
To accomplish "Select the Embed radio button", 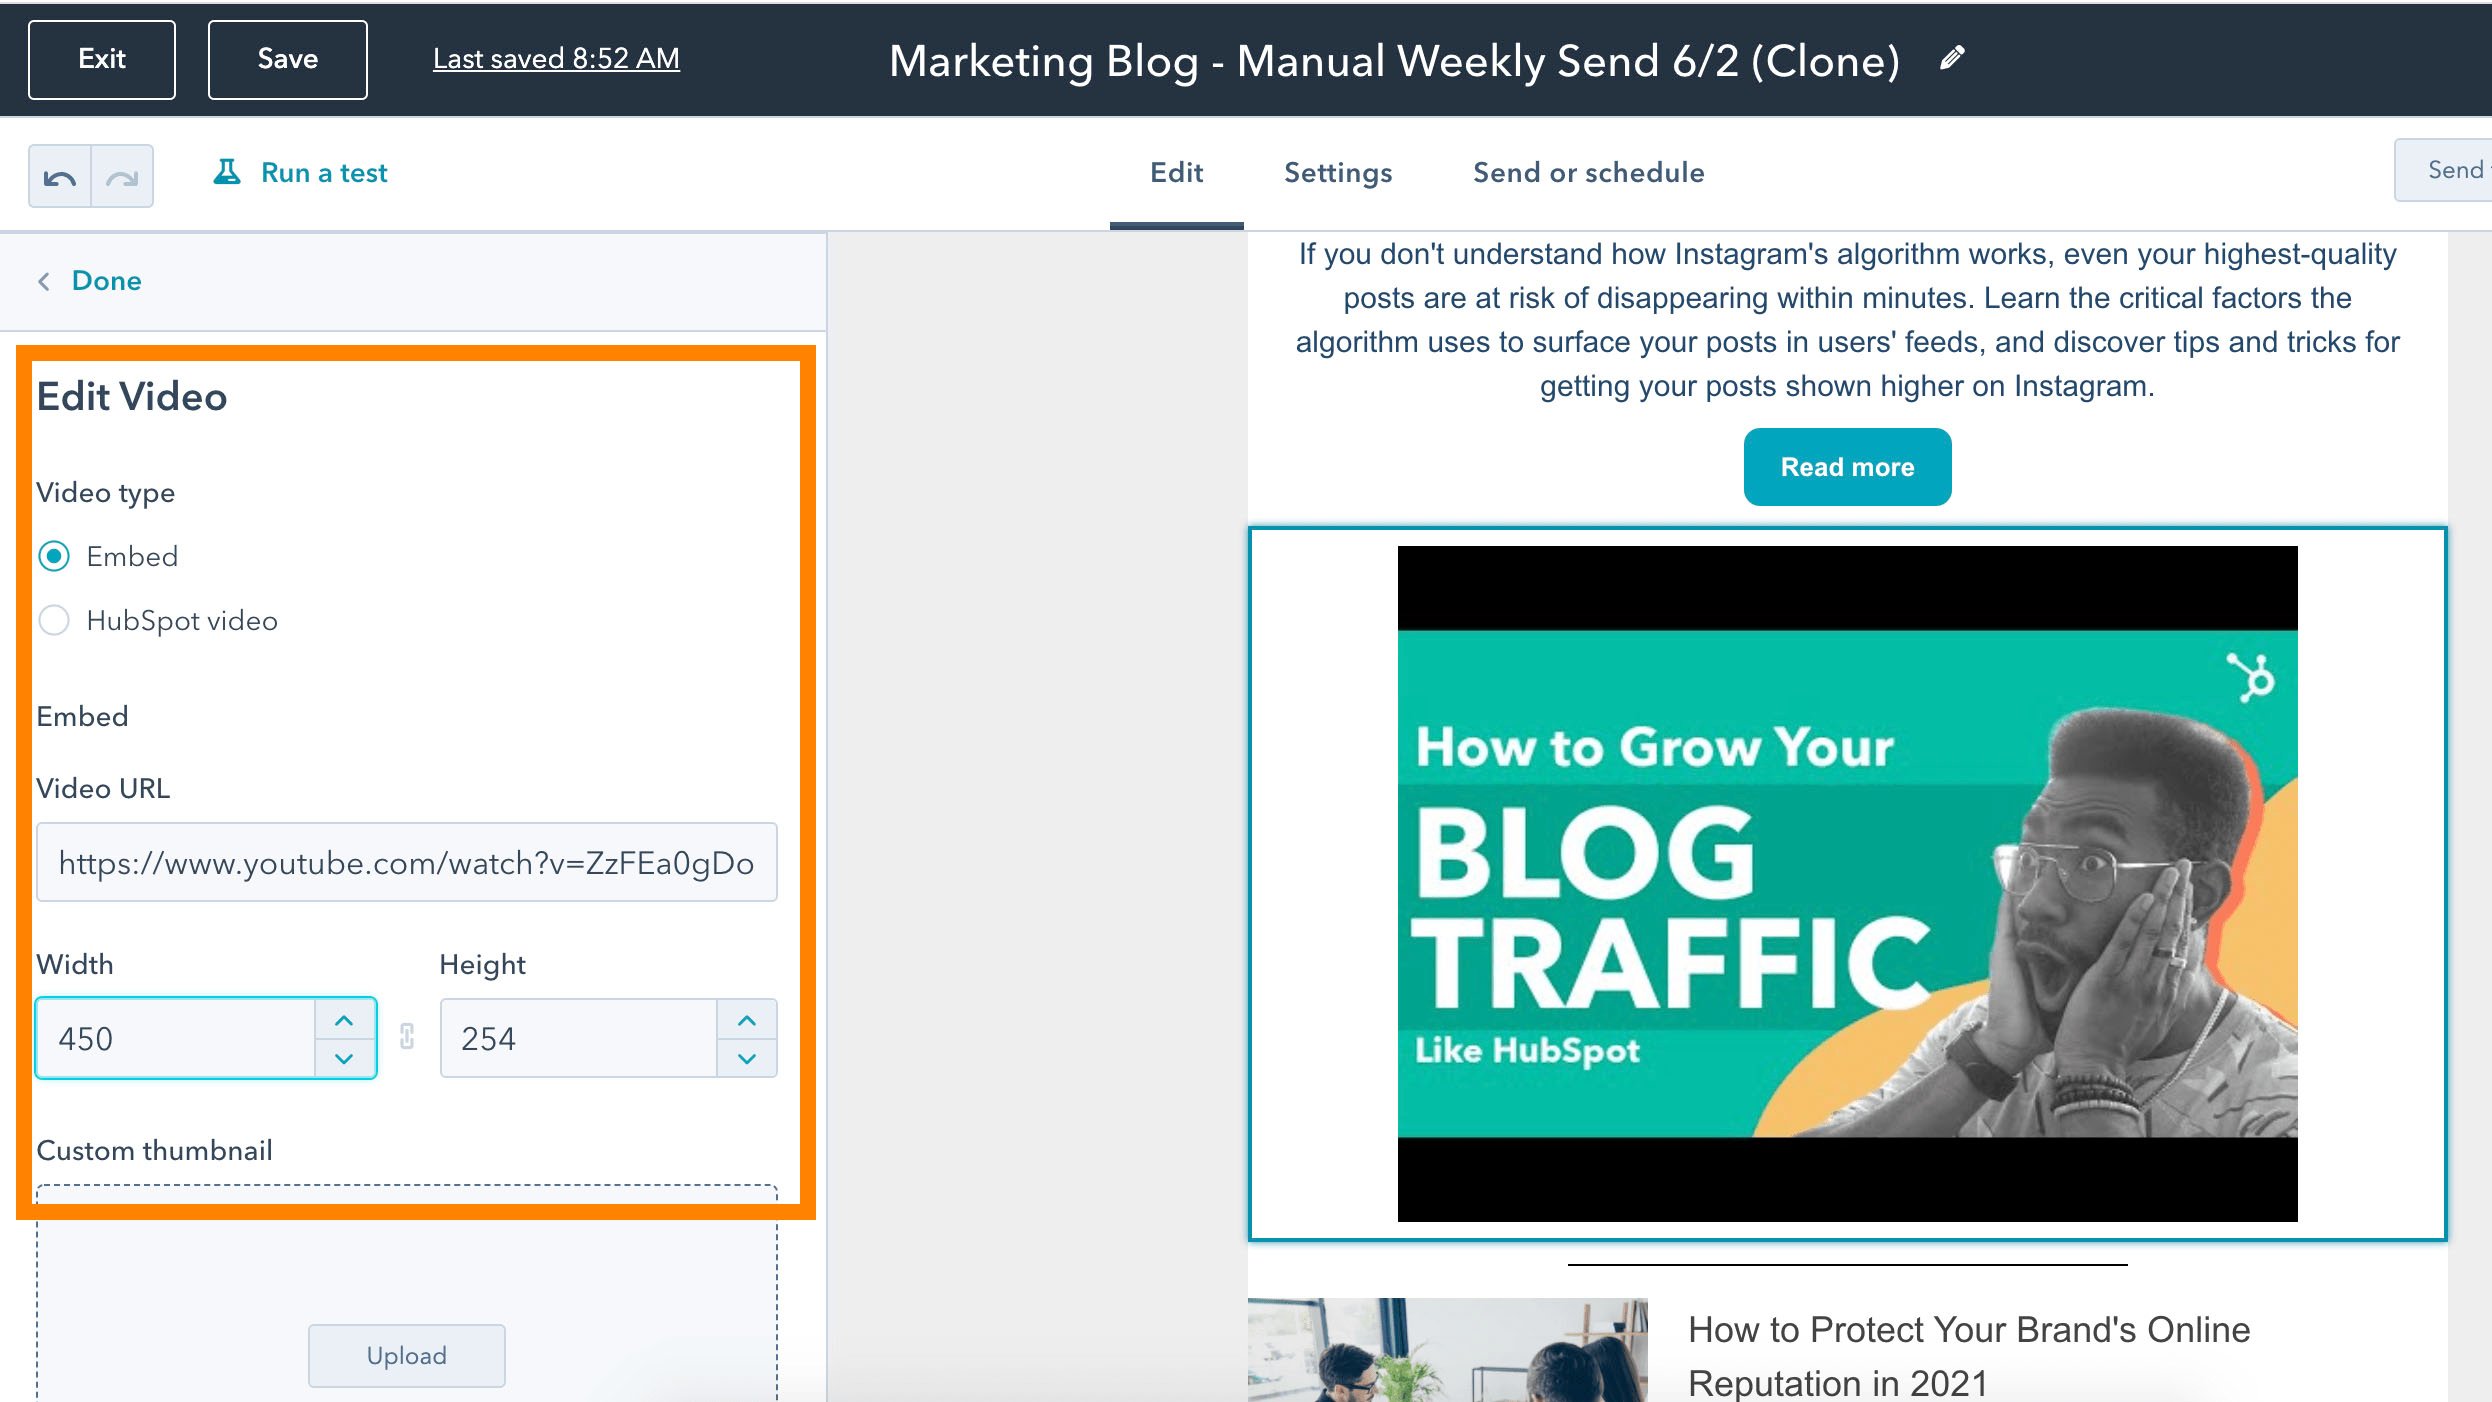I will [x=55, y=556].
